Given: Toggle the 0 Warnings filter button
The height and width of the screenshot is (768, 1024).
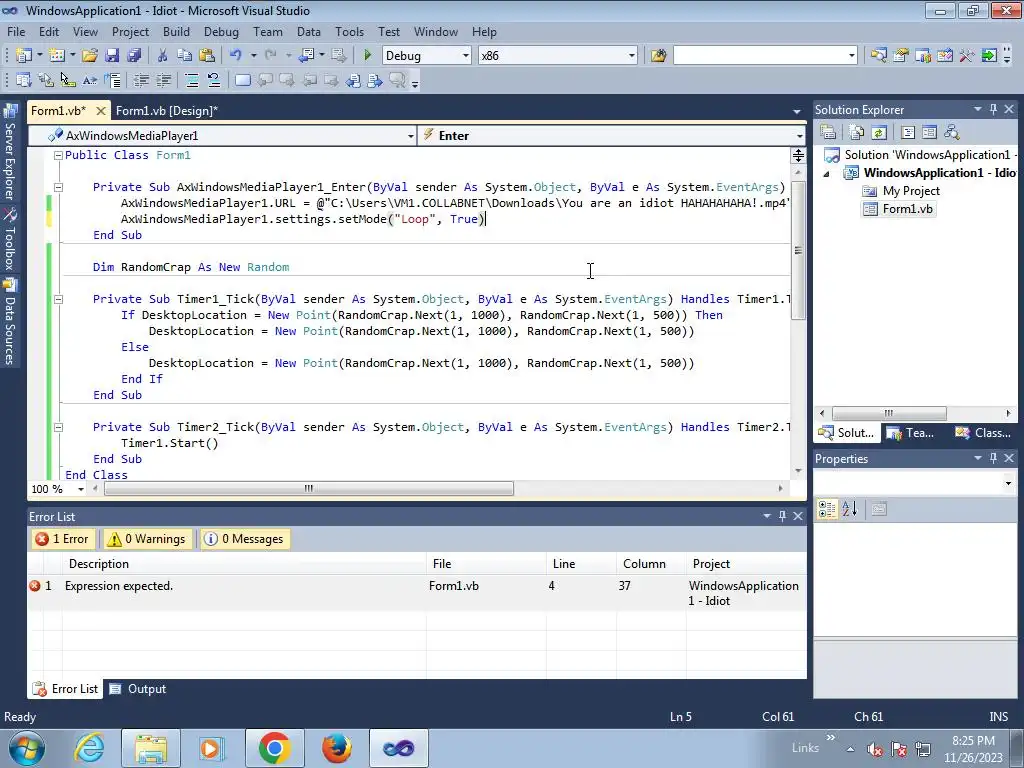Looking at the screenshot, I should 148,539.
